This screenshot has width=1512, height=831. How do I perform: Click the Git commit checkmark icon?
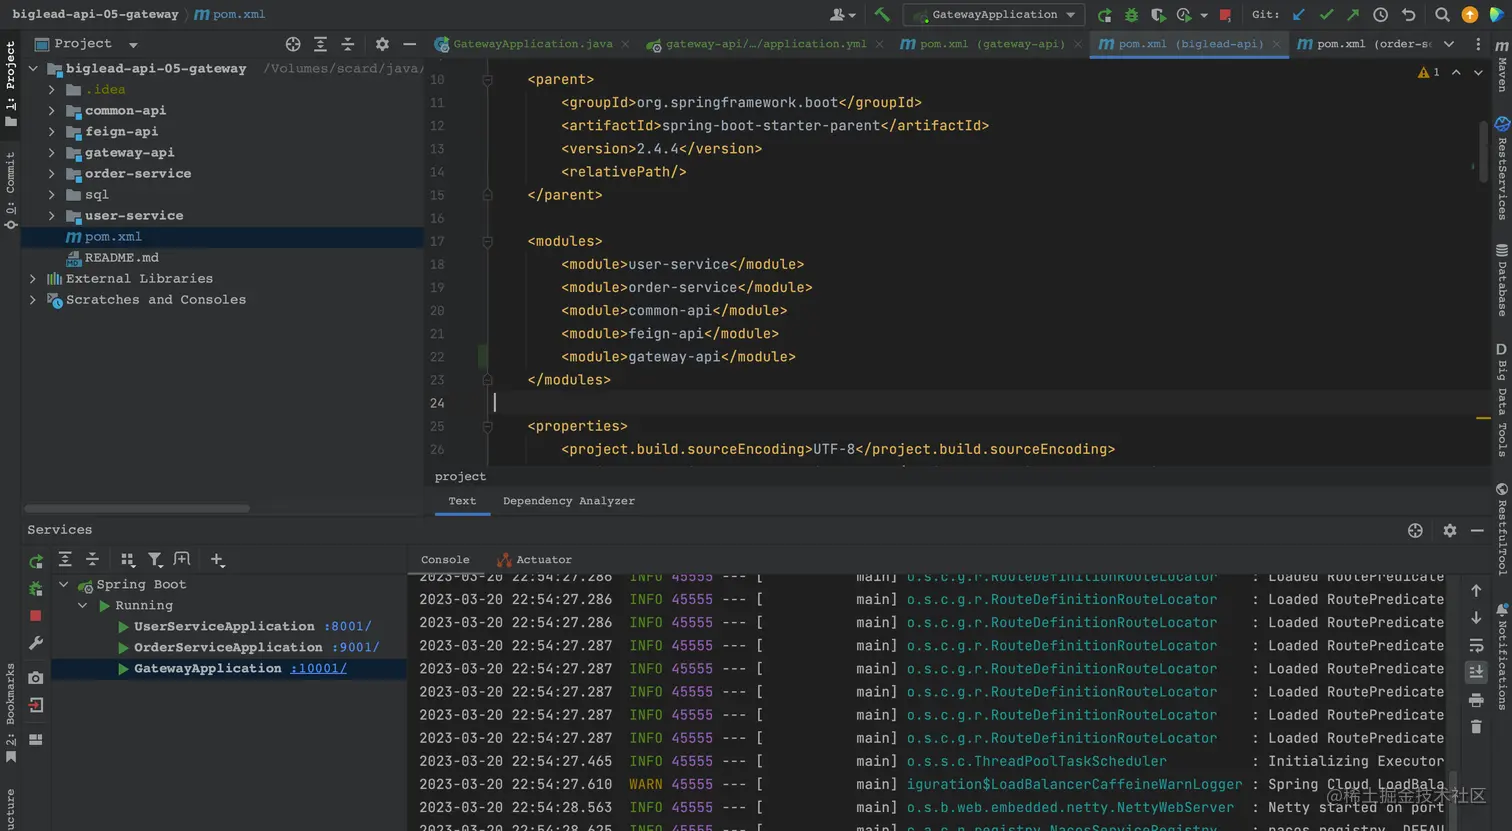tap(1326, 15)
